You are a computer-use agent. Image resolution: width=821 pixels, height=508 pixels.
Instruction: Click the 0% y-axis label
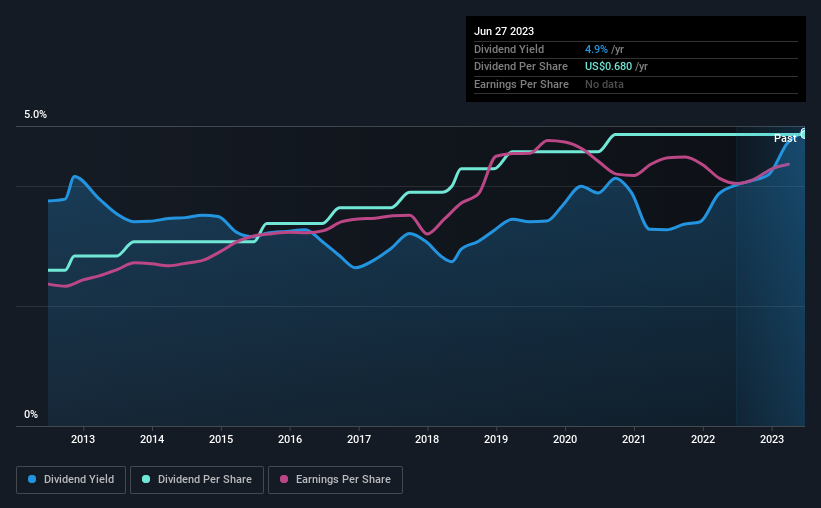tap(31, 414)
